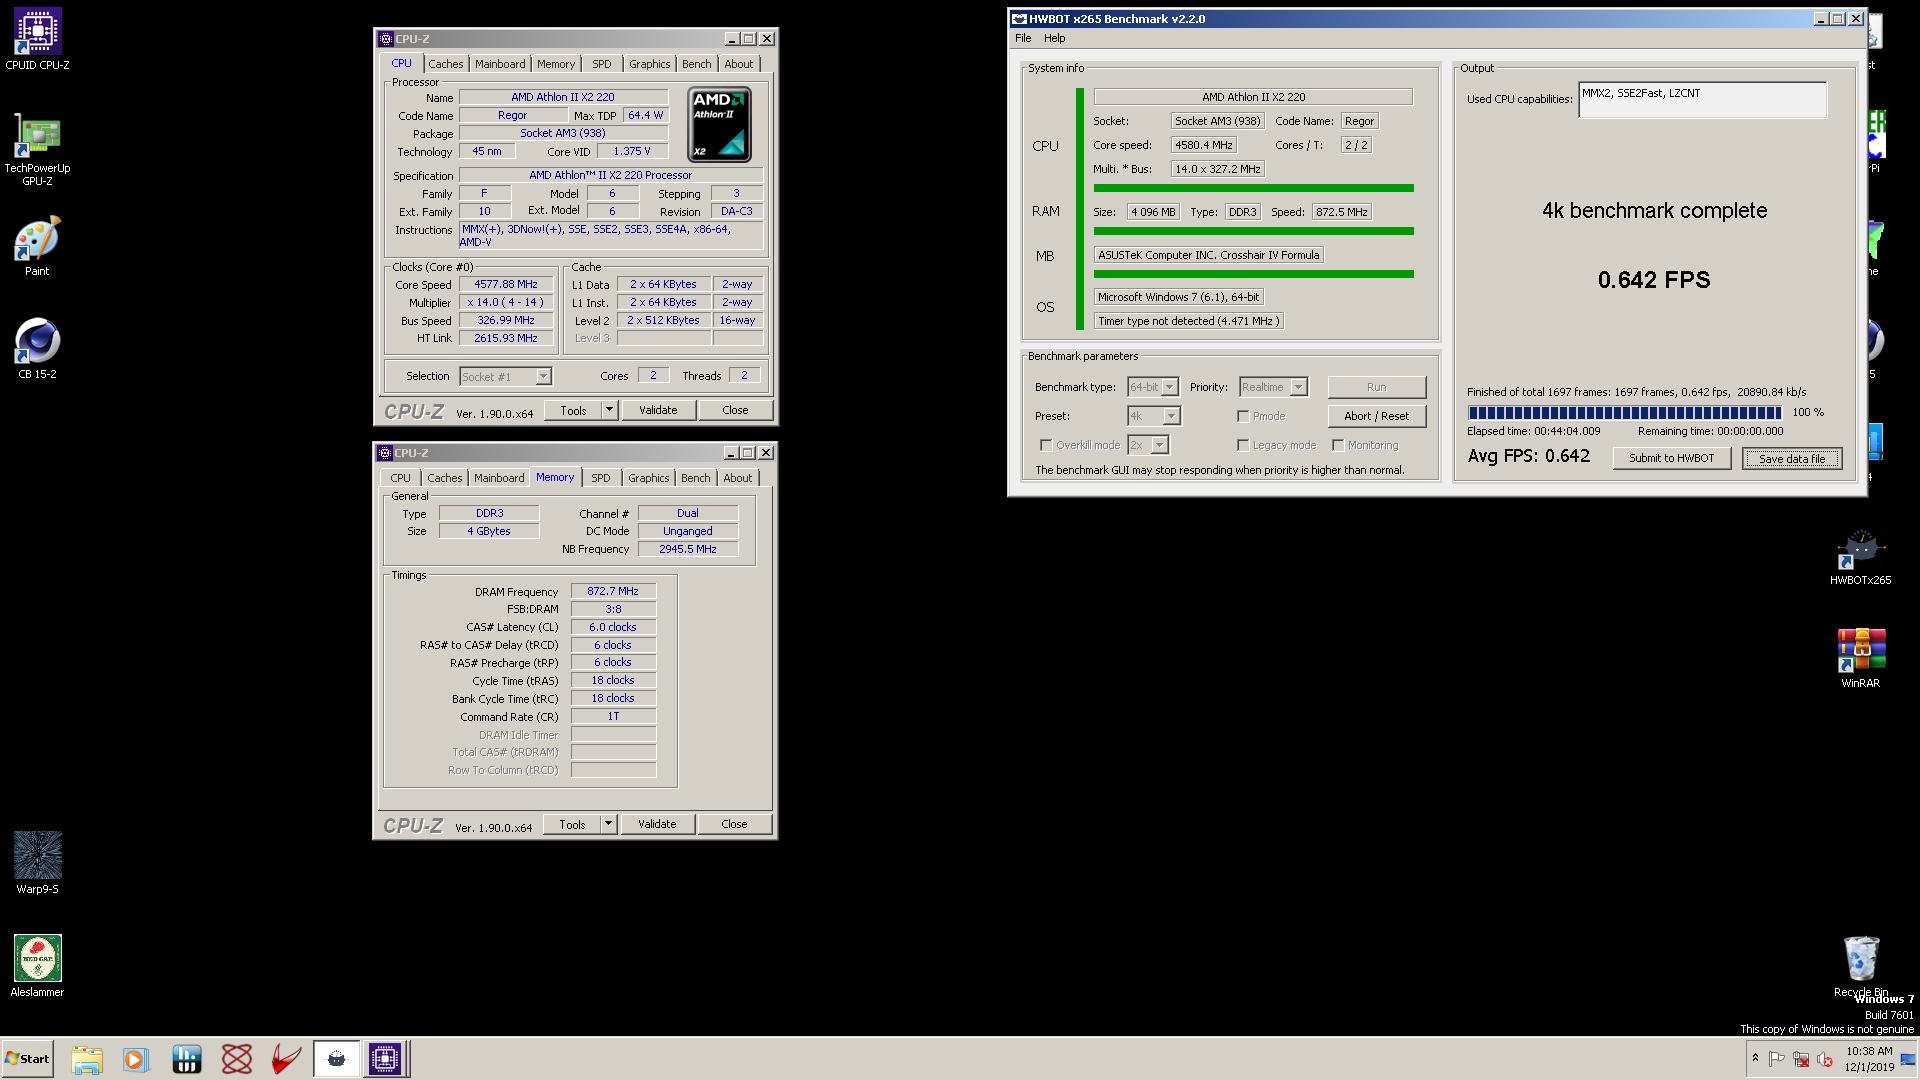Click the Show desktop button

click(1909, 1059)
